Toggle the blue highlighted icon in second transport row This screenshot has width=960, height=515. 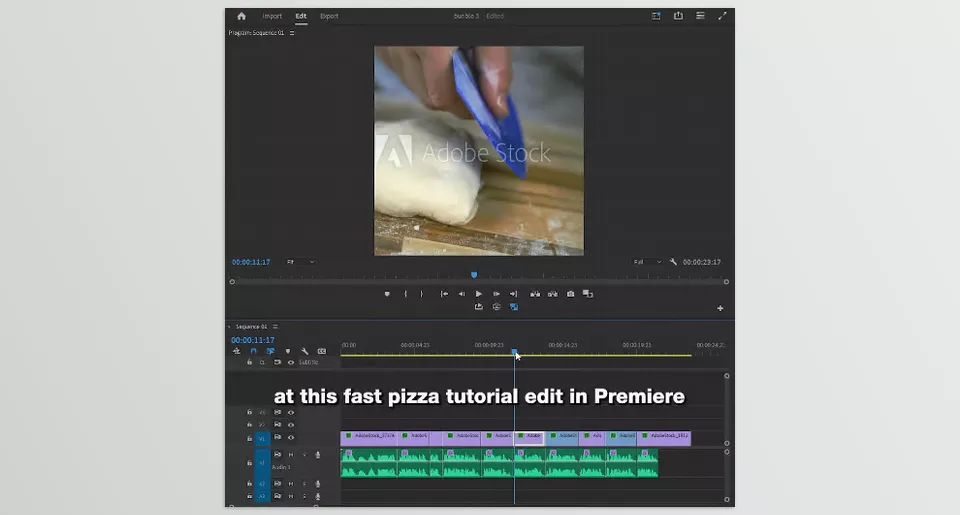pyautogui.click(x=514, y=307)
